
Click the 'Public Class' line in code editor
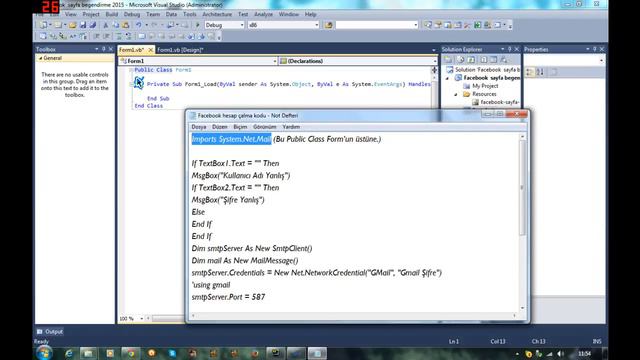tap(163, 70)
